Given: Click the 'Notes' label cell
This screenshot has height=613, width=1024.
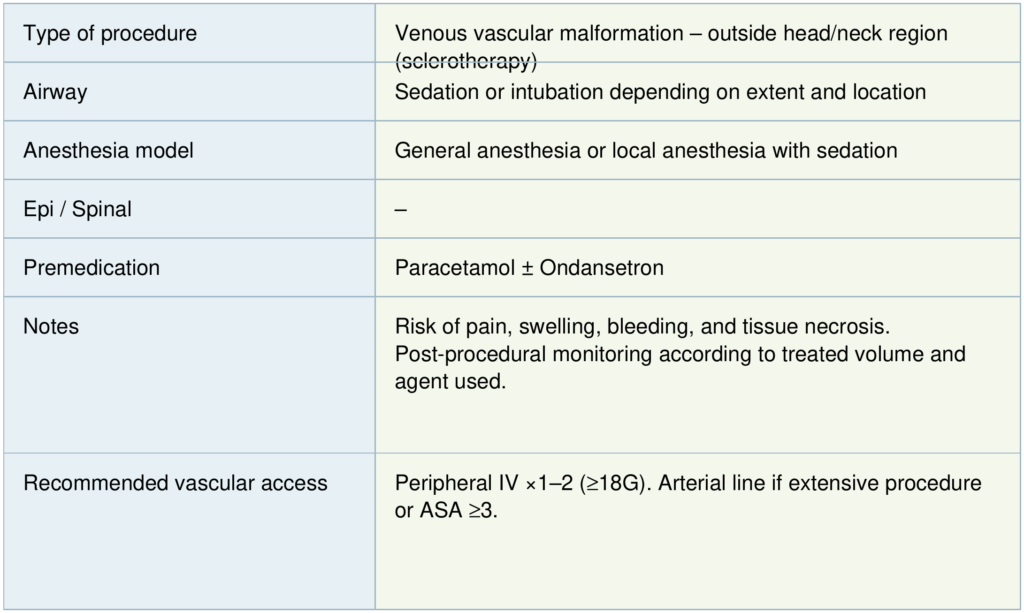Looking at the screenshot, I should click(x=51, y=327).
